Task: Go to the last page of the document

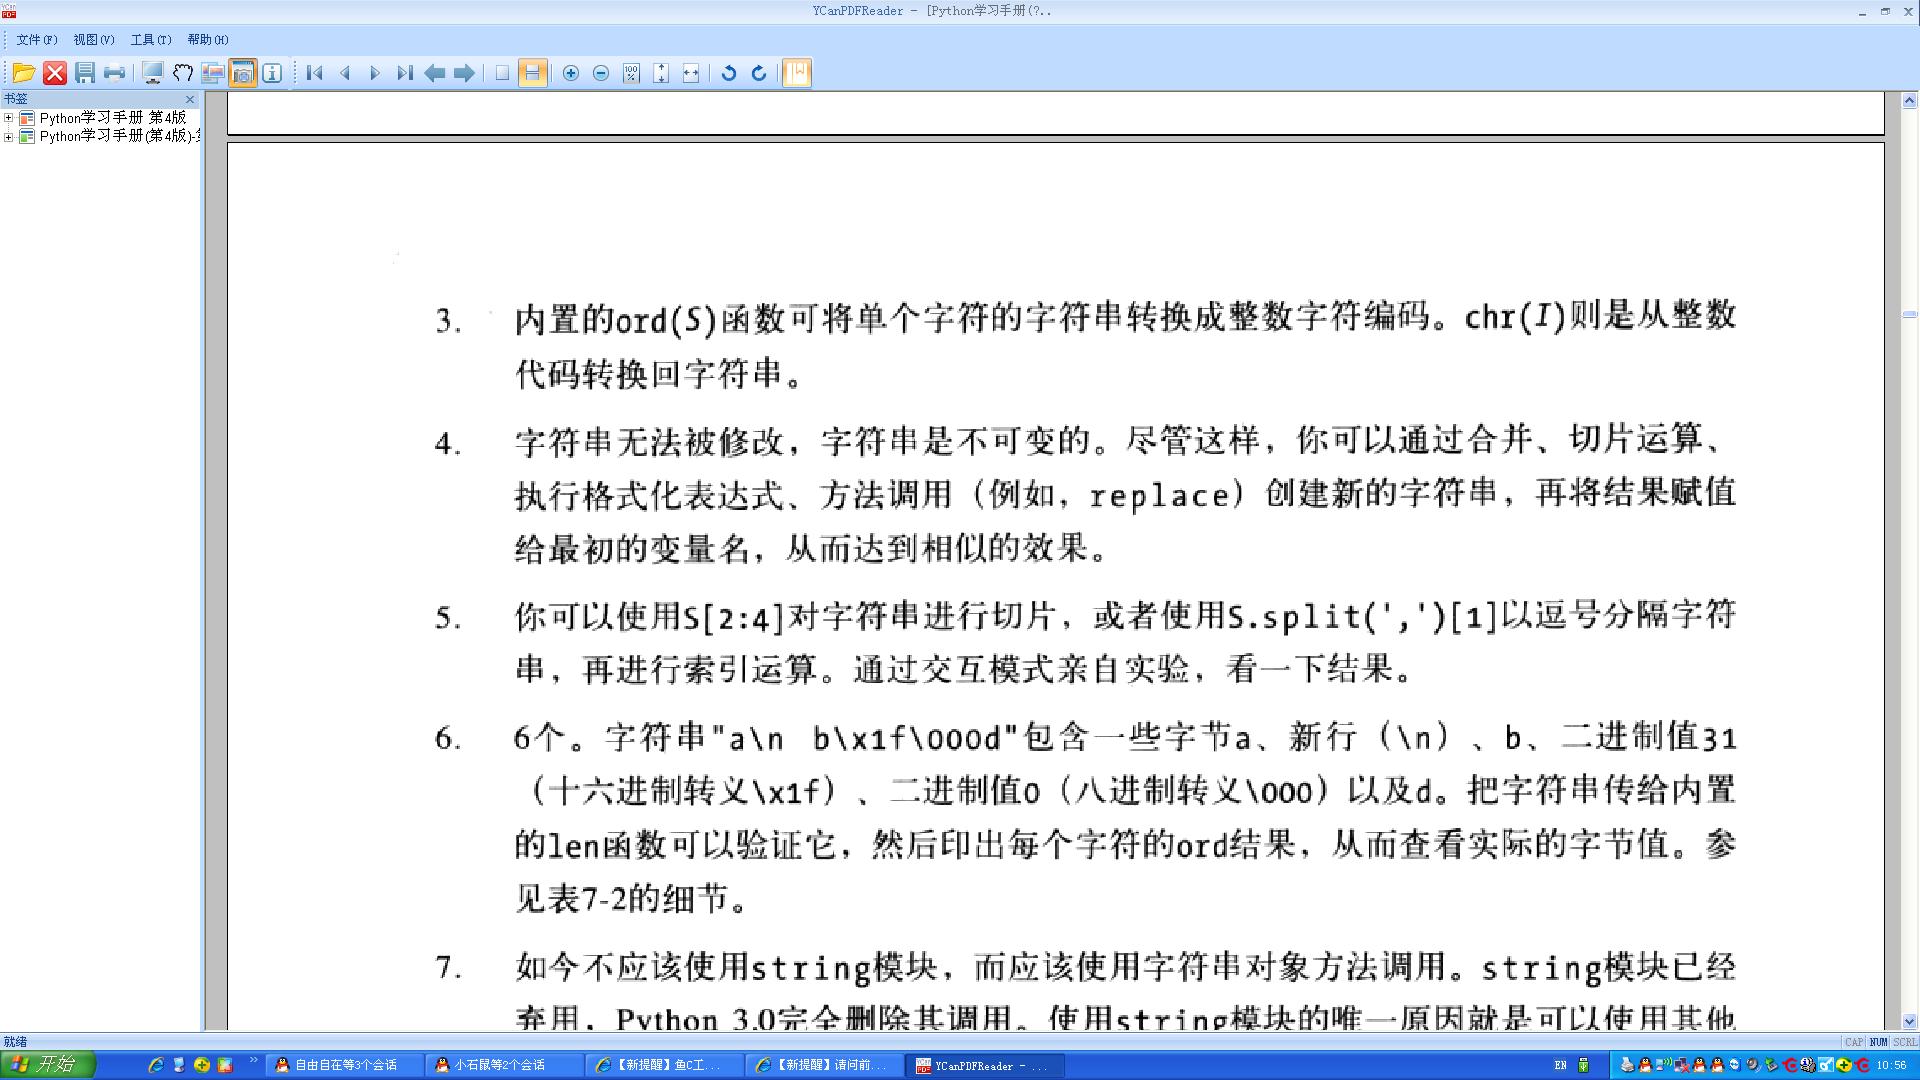Action: tap(405, 73)
